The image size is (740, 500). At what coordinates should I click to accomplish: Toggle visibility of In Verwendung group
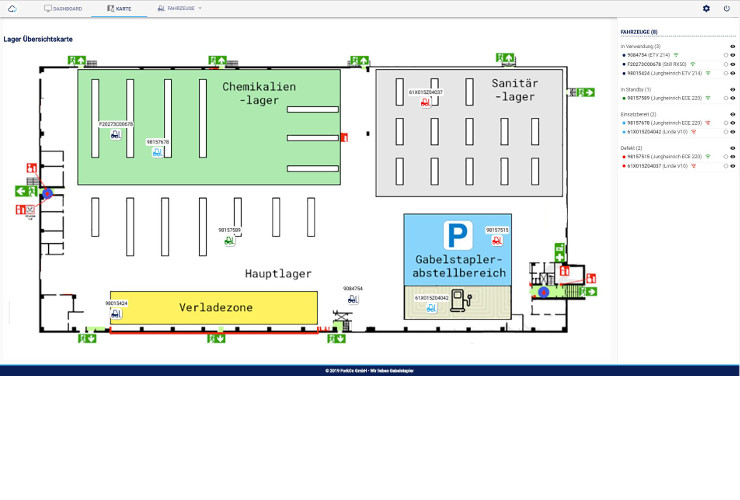[733, 46]
